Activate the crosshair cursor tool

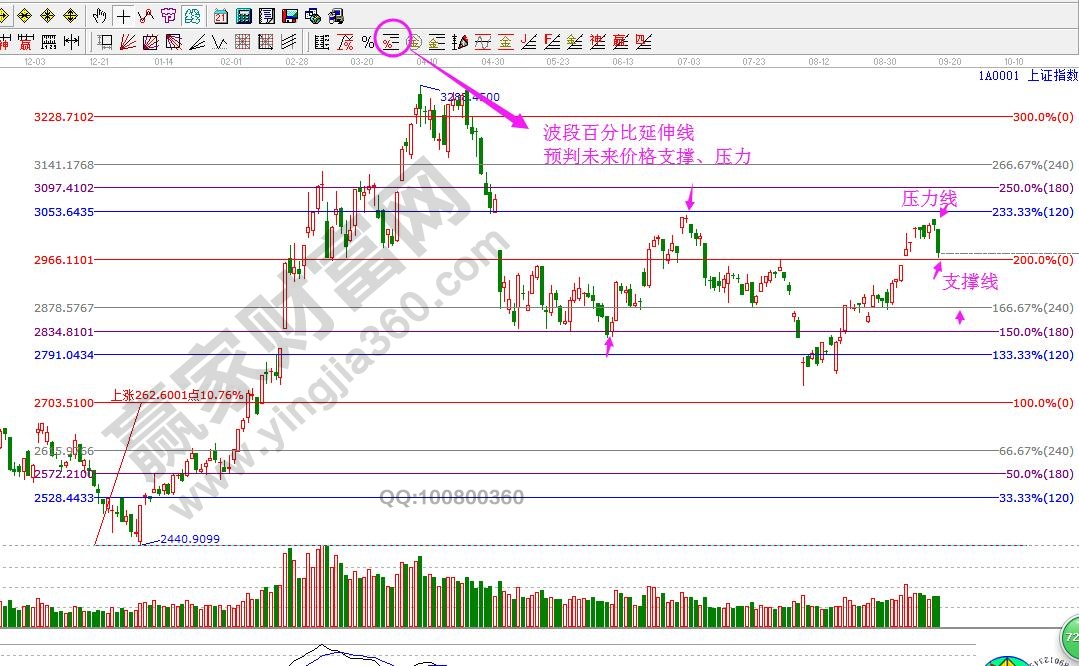pyautogui.click(x=122, y=16)
